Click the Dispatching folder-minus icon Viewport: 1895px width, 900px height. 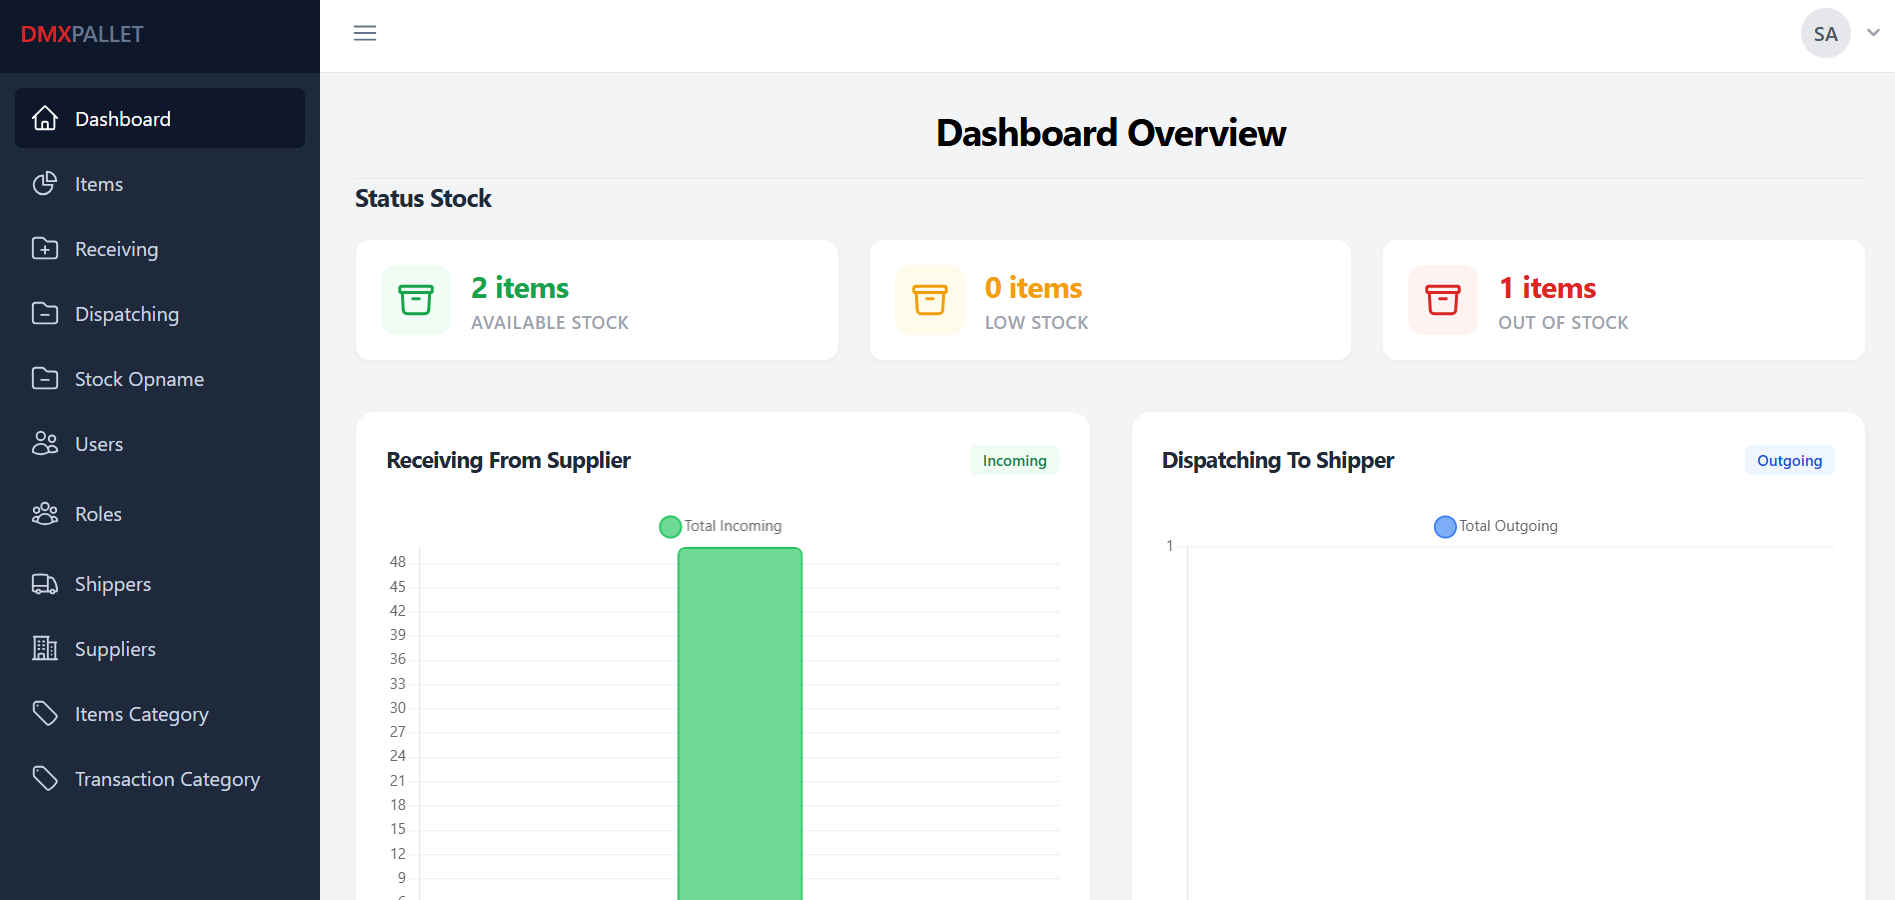click(45, 313)
